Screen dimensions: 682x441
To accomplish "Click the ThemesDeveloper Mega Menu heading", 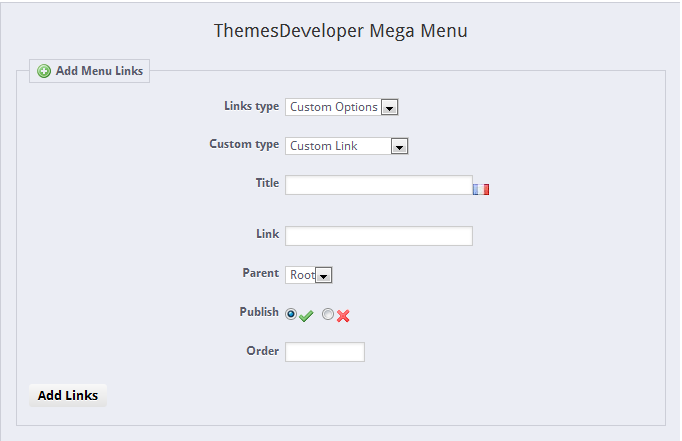I will (x=341, y=31).
